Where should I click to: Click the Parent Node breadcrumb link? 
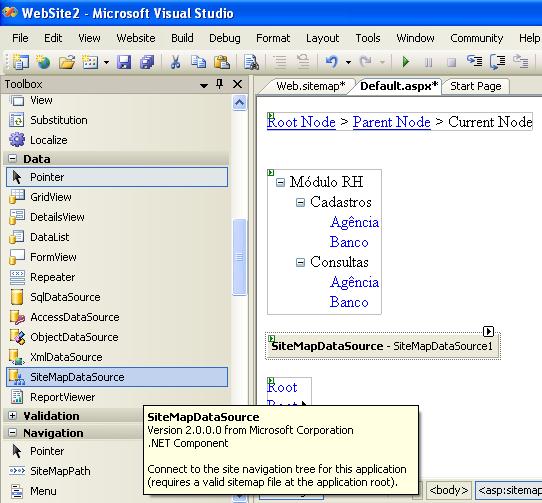tap(392, 122)
